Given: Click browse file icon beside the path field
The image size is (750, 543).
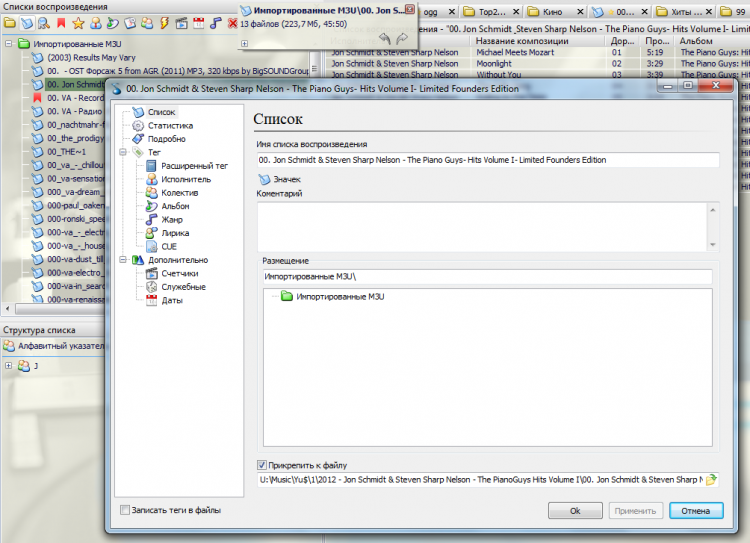Looking at the screenshot, I should tap(711, 479).
